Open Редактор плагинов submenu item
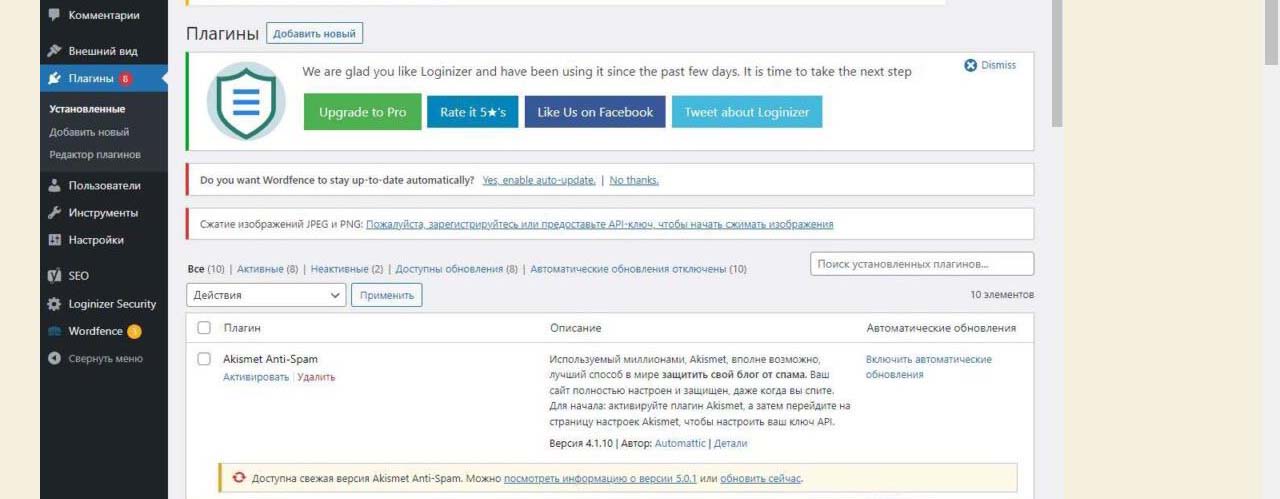The width and height of the screenshot is (1280, 499). 95,155
